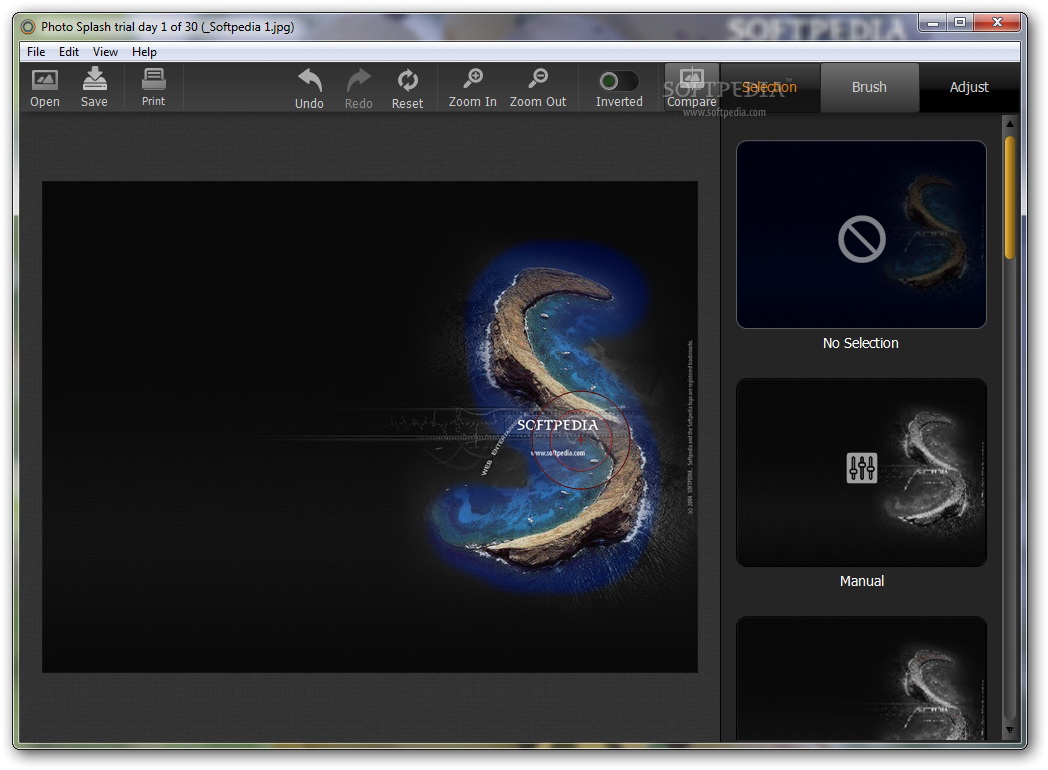Image resolution: width=1048 pixels, height=770 pixels.
Task: Click the No Selection label text
Action: (x=860, y=343)
